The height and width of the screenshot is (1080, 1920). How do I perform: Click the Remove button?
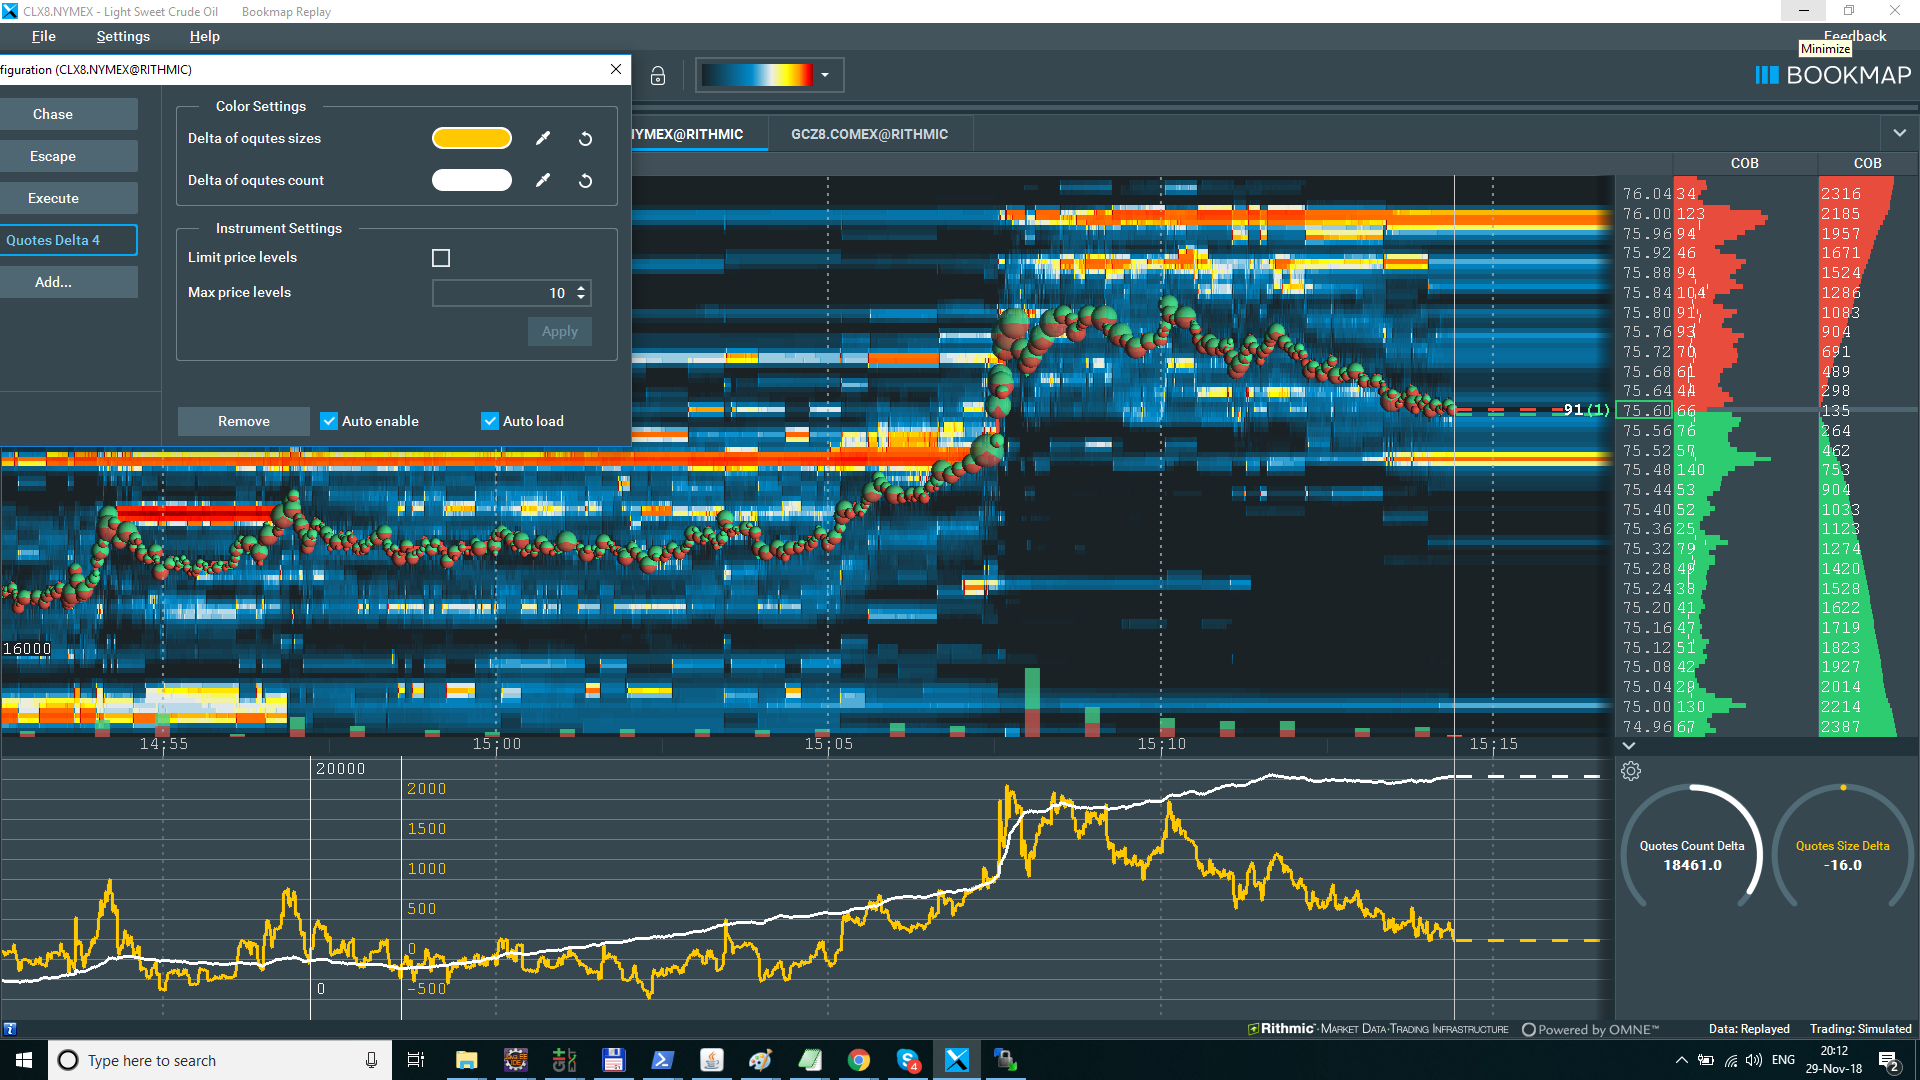point(243,421)
